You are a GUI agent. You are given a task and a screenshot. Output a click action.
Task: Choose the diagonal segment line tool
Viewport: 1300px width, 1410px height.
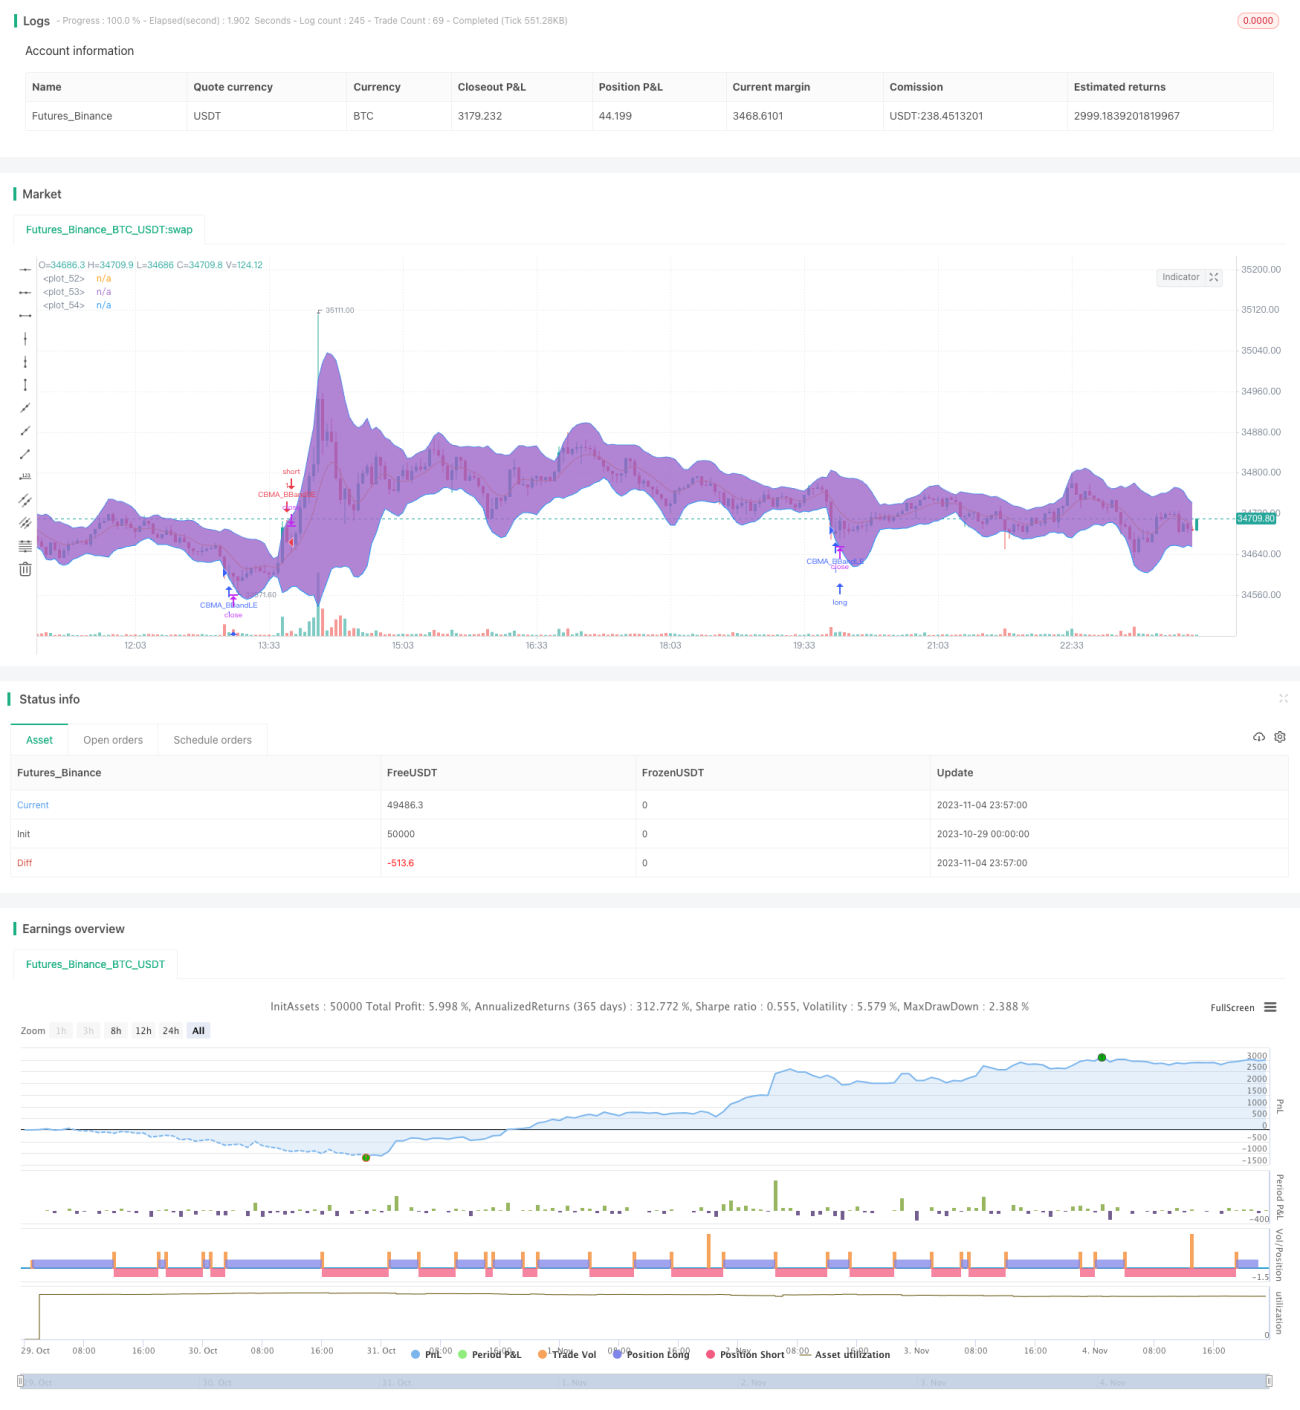(25, 454)
